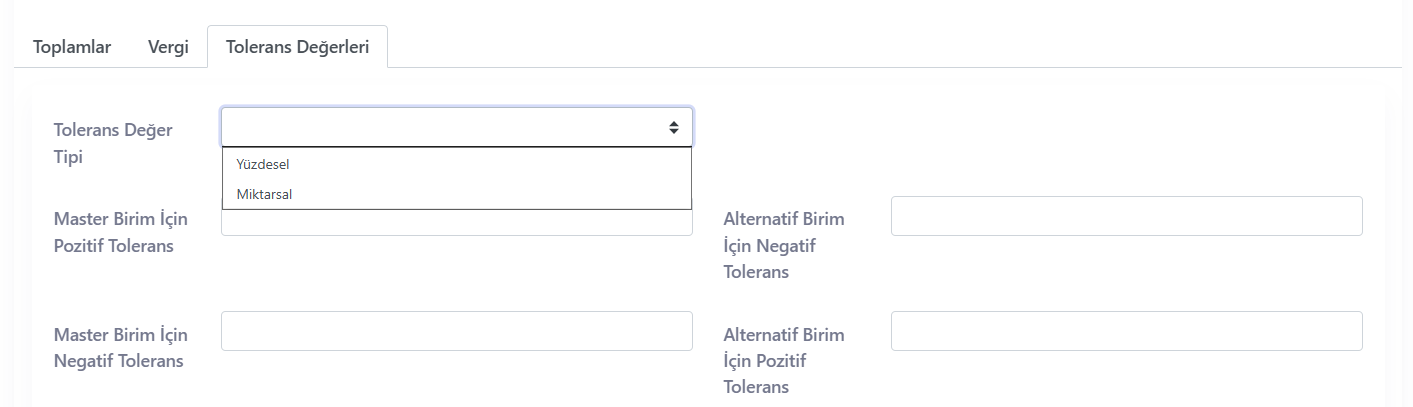Open the Vergi tab
This screenshot has height=407, width=1413.
click(168, 47)
